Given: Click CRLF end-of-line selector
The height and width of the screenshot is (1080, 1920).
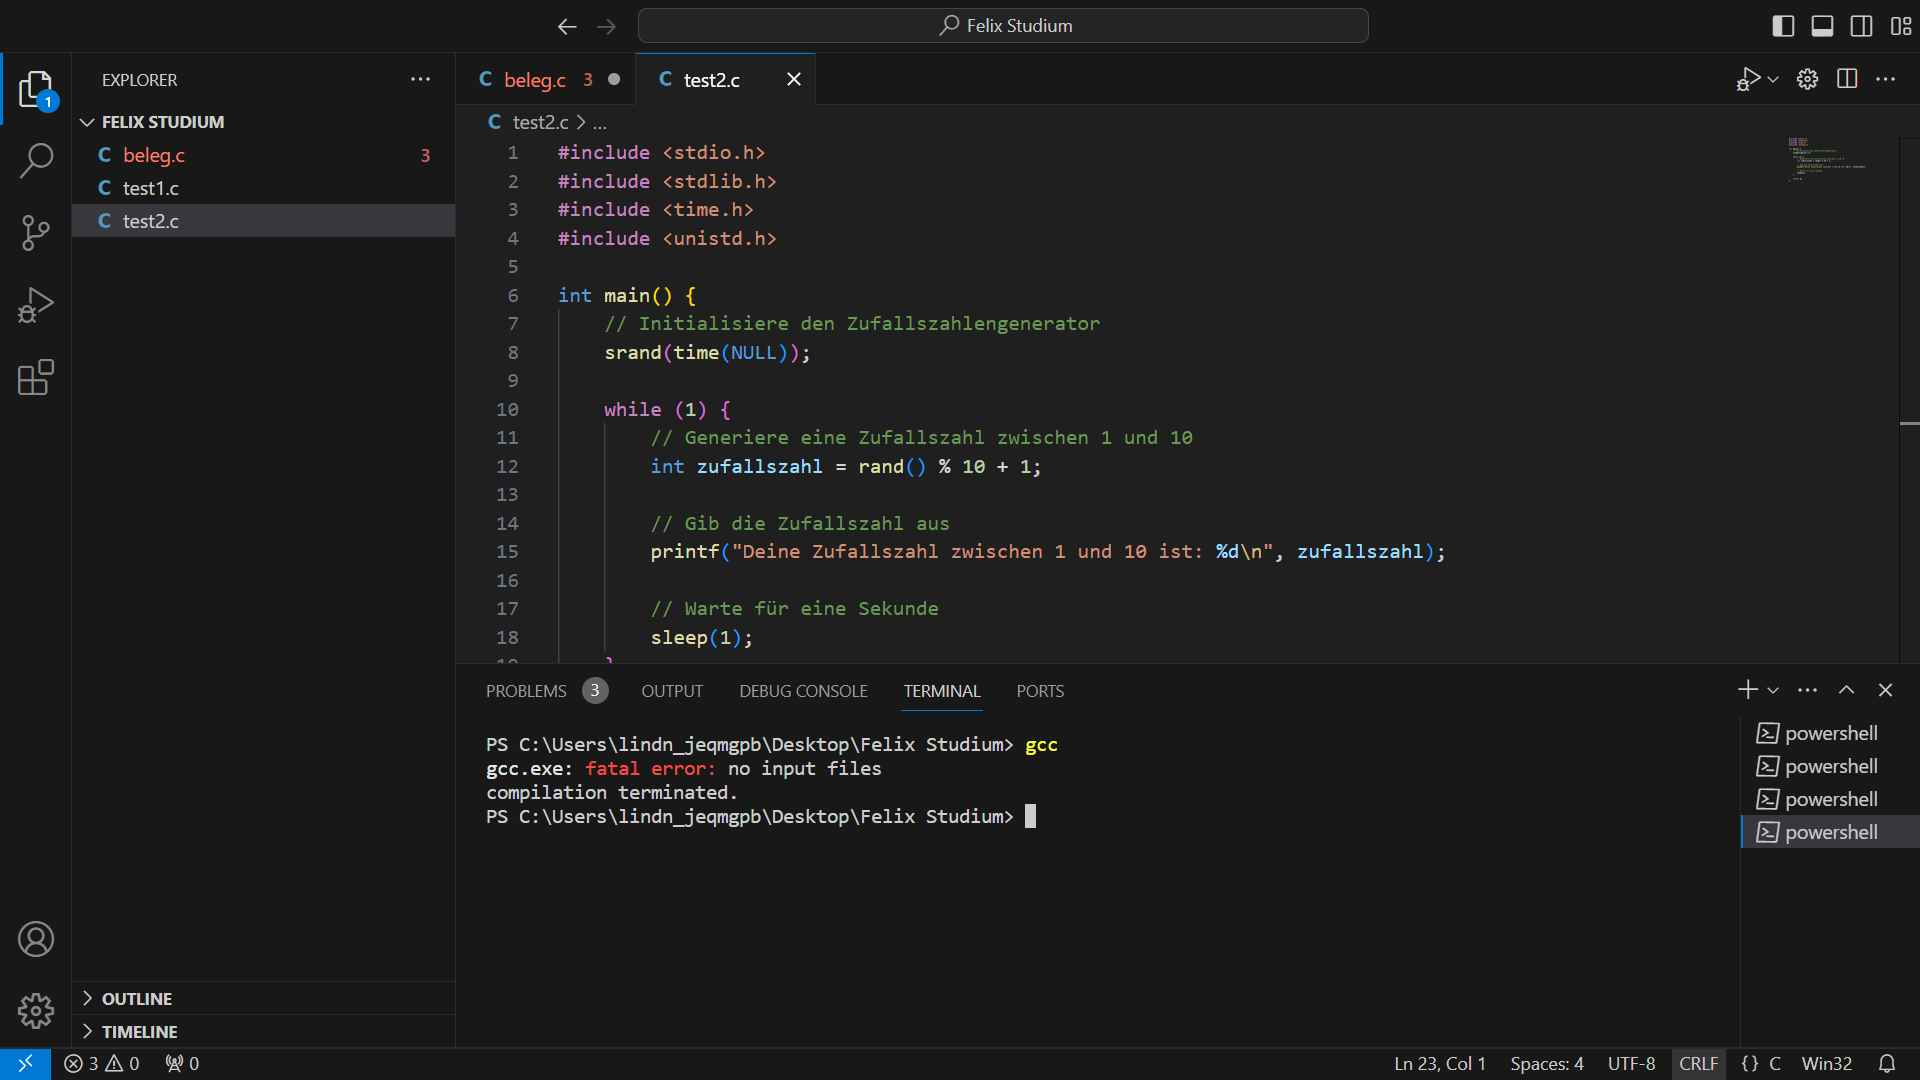Looking at the screenshot, I should click(1698, 1064).
